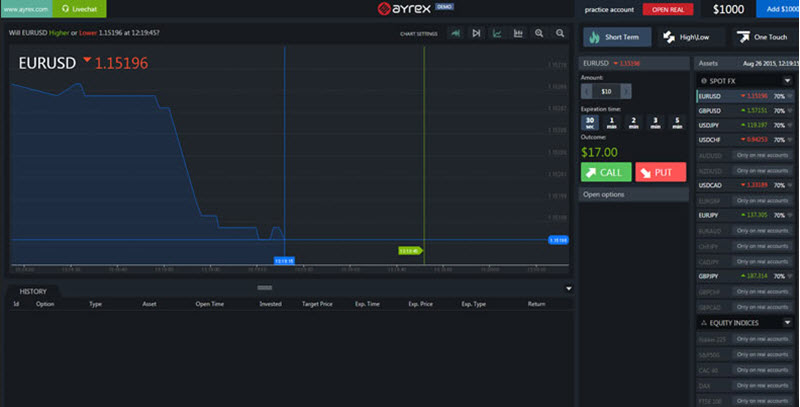Click One Touch target icon
This screenshot has width=800, height=407.
click(743, 37)
